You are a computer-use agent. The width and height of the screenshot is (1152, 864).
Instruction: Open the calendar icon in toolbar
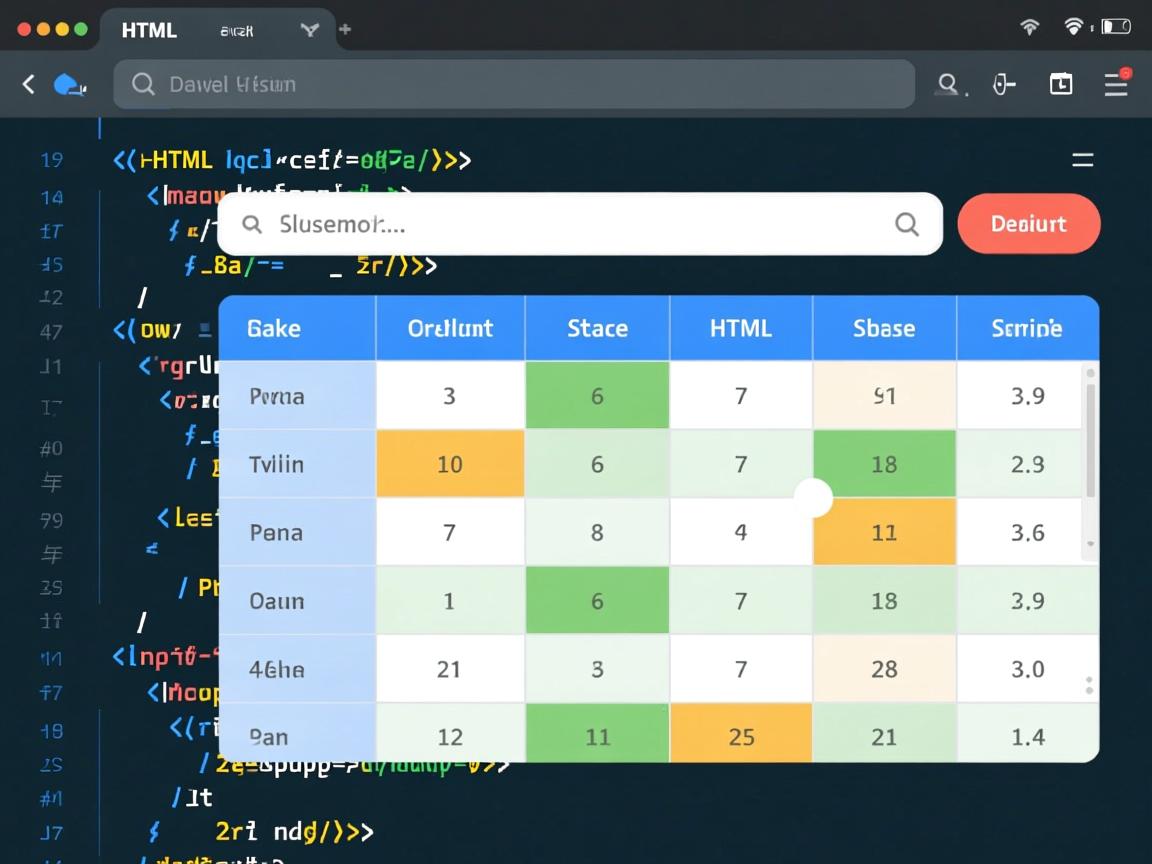click(1061, 85)
